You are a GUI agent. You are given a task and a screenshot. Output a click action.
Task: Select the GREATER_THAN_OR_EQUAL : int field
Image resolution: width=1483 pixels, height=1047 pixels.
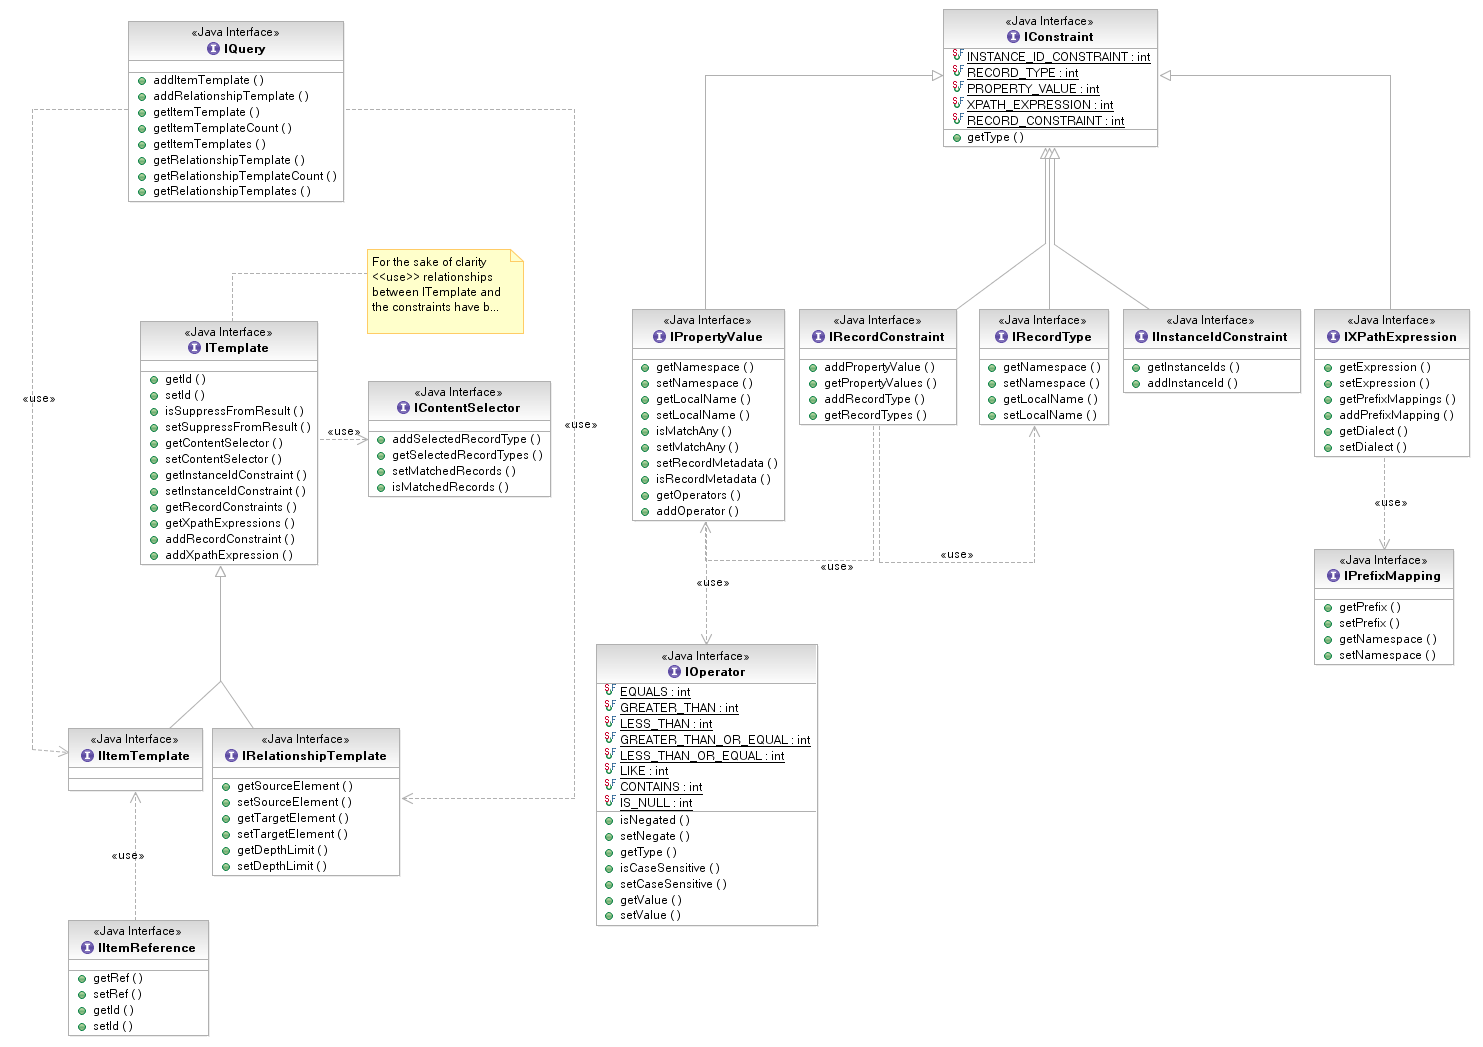tap(715, 740)
